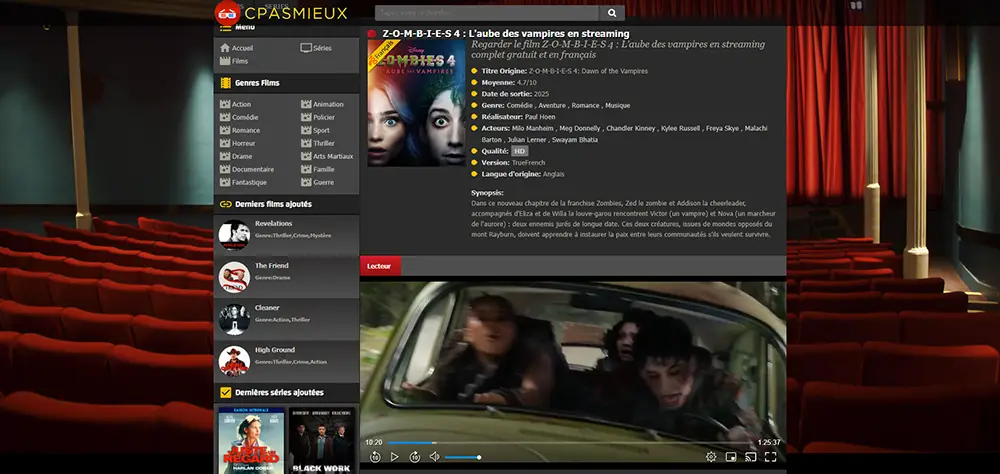Select the Guerre genre
1000x474 pixels.
[318, 182]
